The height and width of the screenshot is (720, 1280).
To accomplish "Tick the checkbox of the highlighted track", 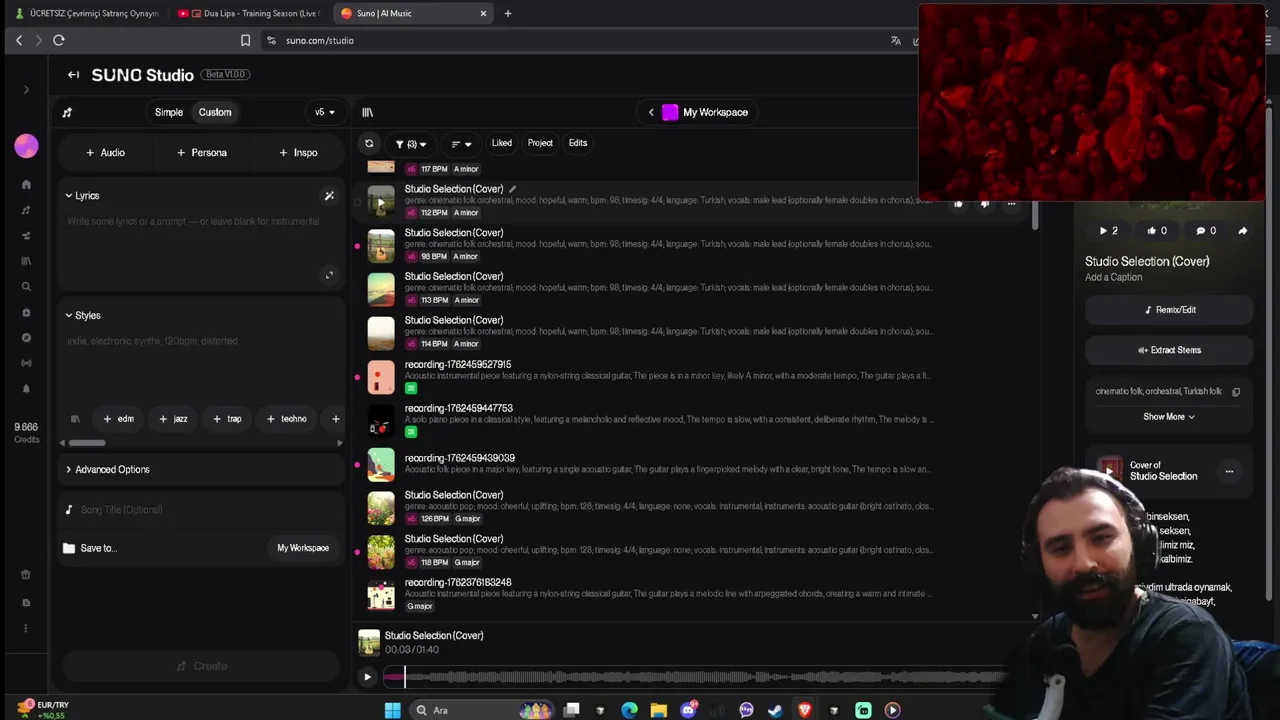I will click(x=357, y=202).
